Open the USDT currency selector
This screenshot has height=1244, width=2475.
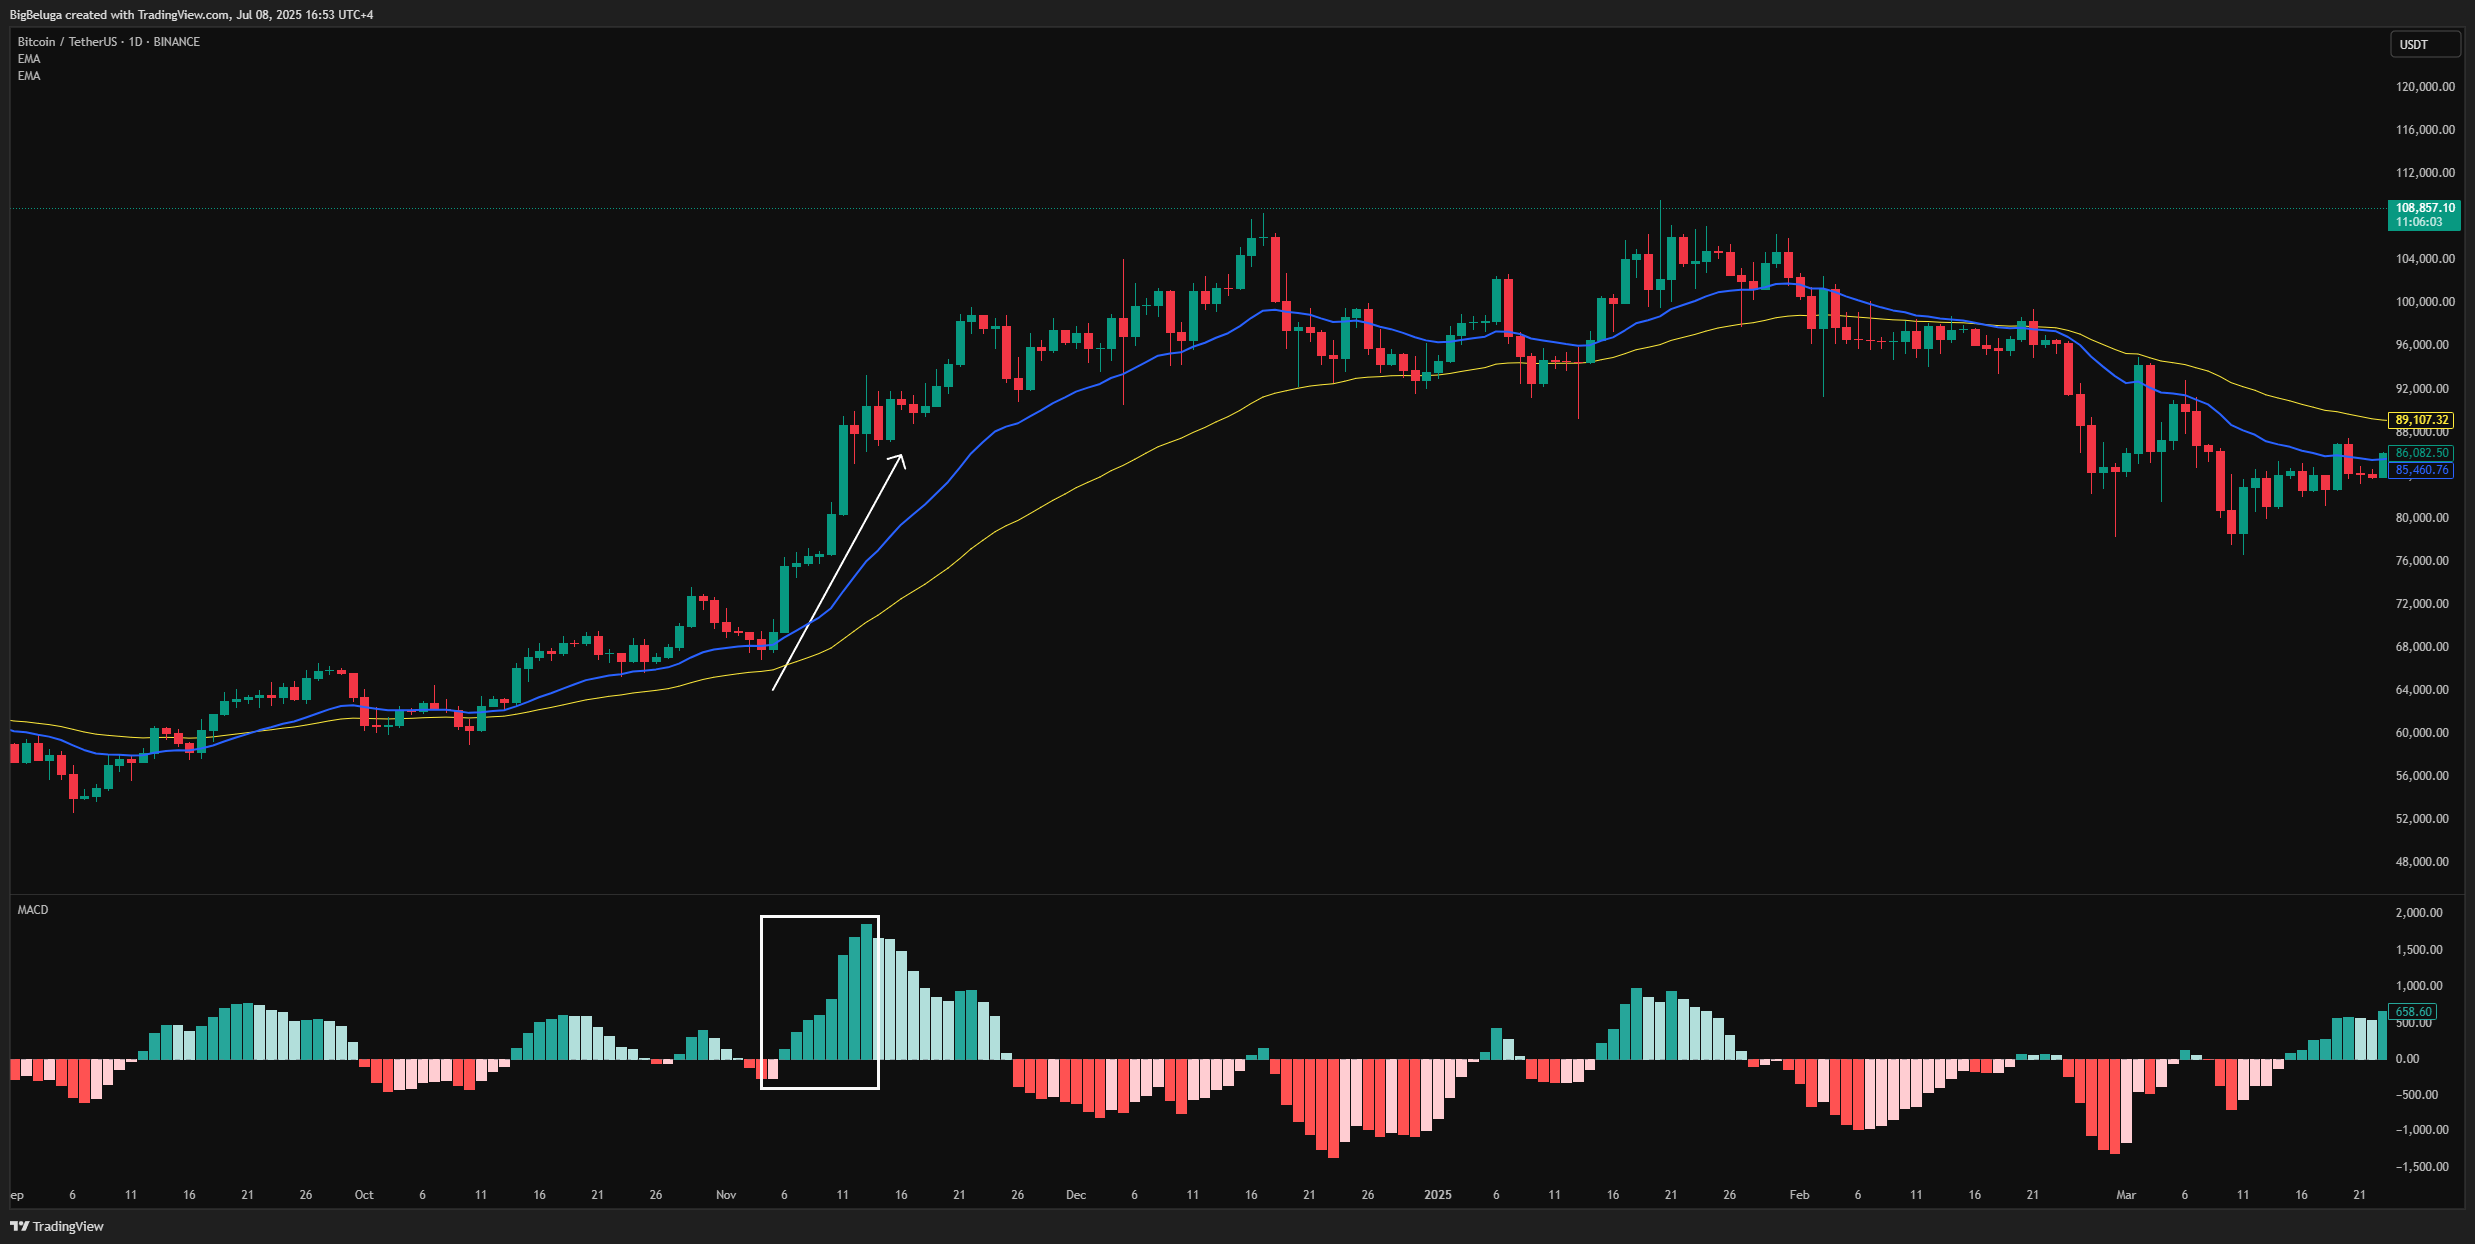pyautogui.click(x=2424, y=45)
